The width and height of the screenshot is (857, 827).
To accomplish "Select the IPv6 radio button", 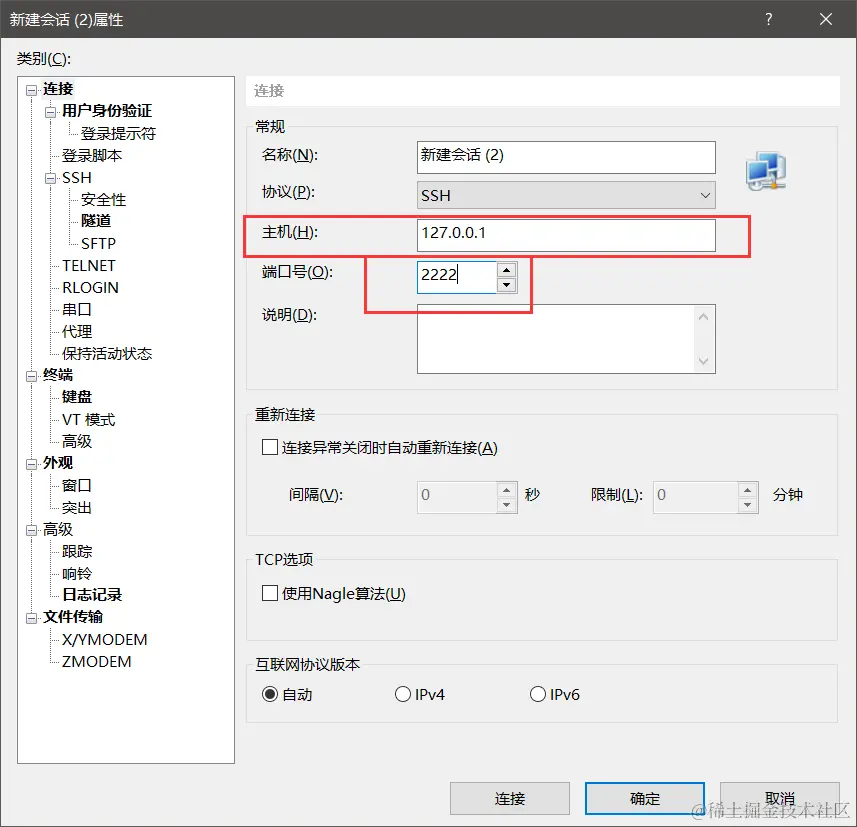I will 538,694.
